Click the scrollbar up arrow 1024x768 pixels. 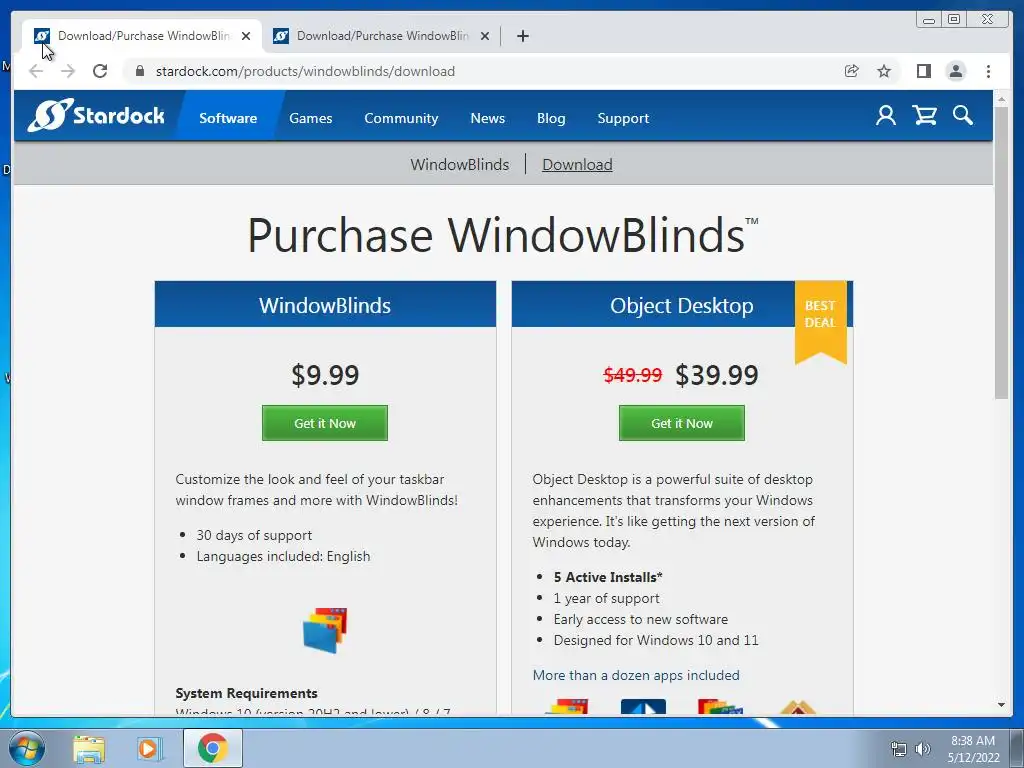[x=1001, y=99]
